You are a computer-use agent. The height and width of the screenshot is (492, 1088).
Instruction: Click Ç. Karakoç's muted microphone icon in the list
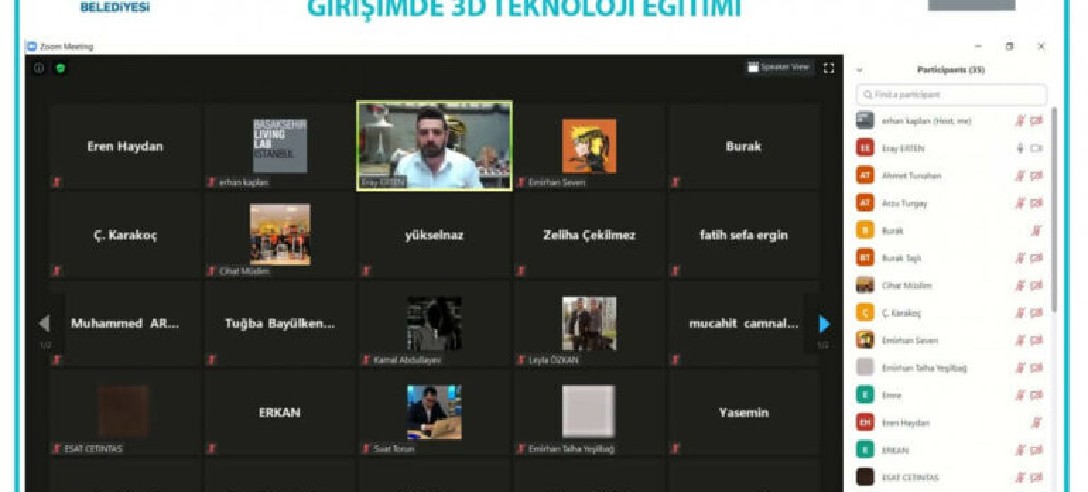point(1021,313)
